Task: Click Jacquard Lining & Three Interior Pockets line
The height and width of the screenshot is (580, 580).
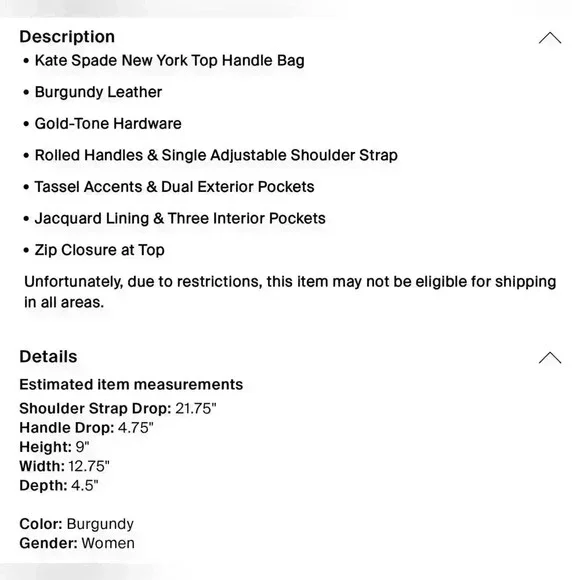Action: point(180,218)
